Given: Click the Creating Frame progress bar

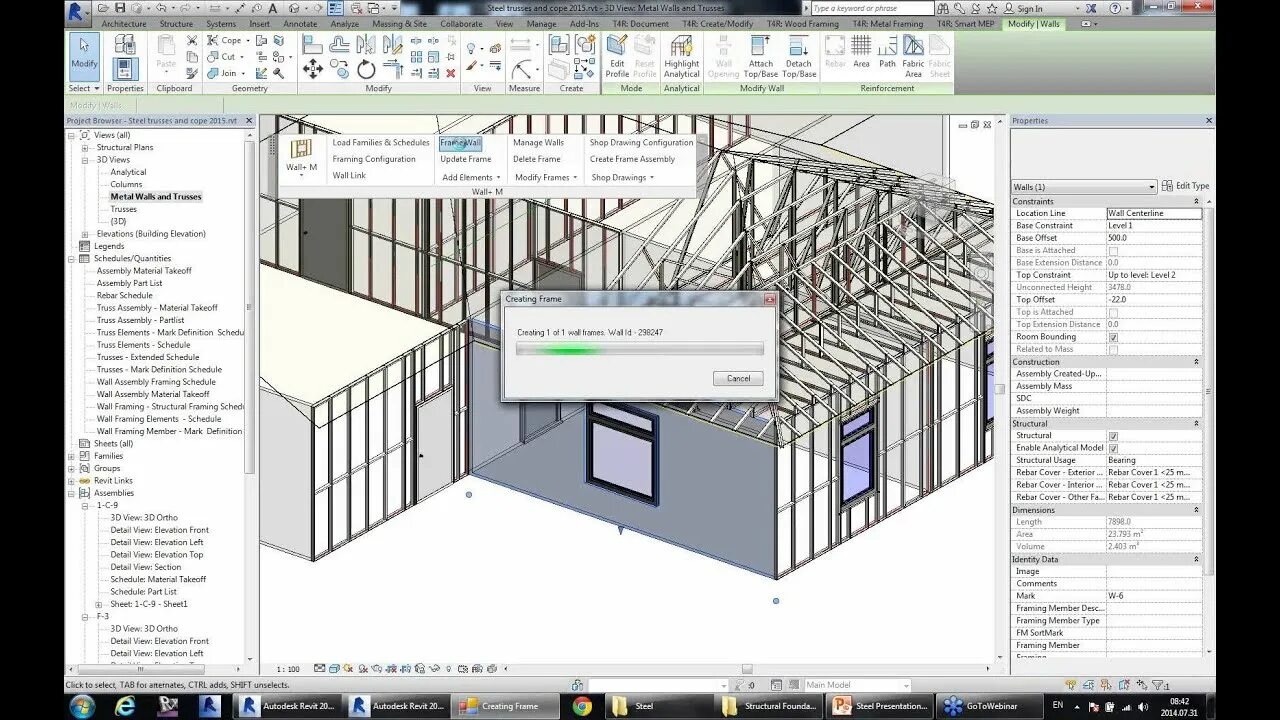Looking at the screenshot, I should pyautogui.click(x=639, y=349).
